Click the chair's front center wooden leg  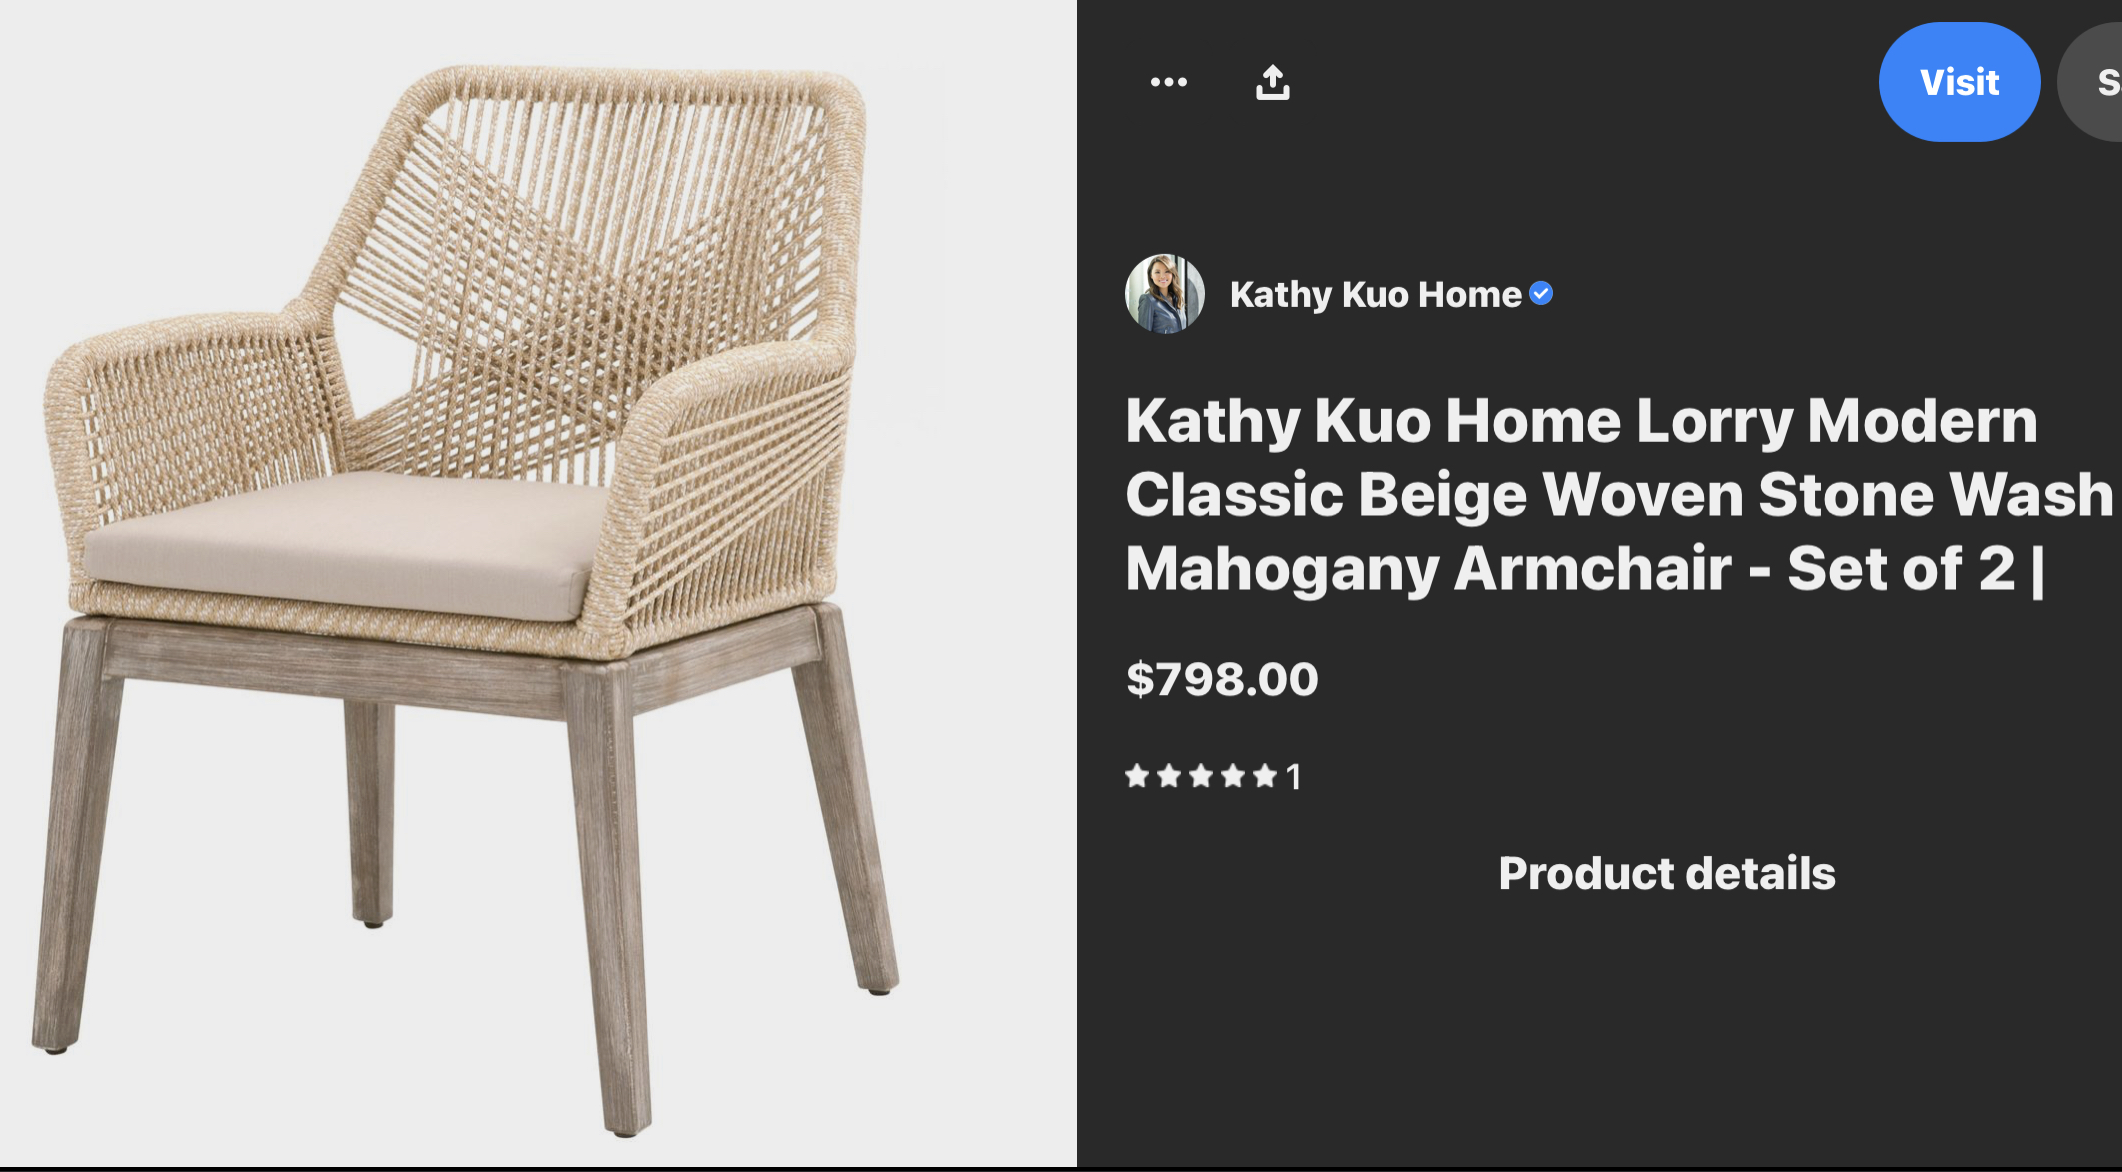point(612,900)
